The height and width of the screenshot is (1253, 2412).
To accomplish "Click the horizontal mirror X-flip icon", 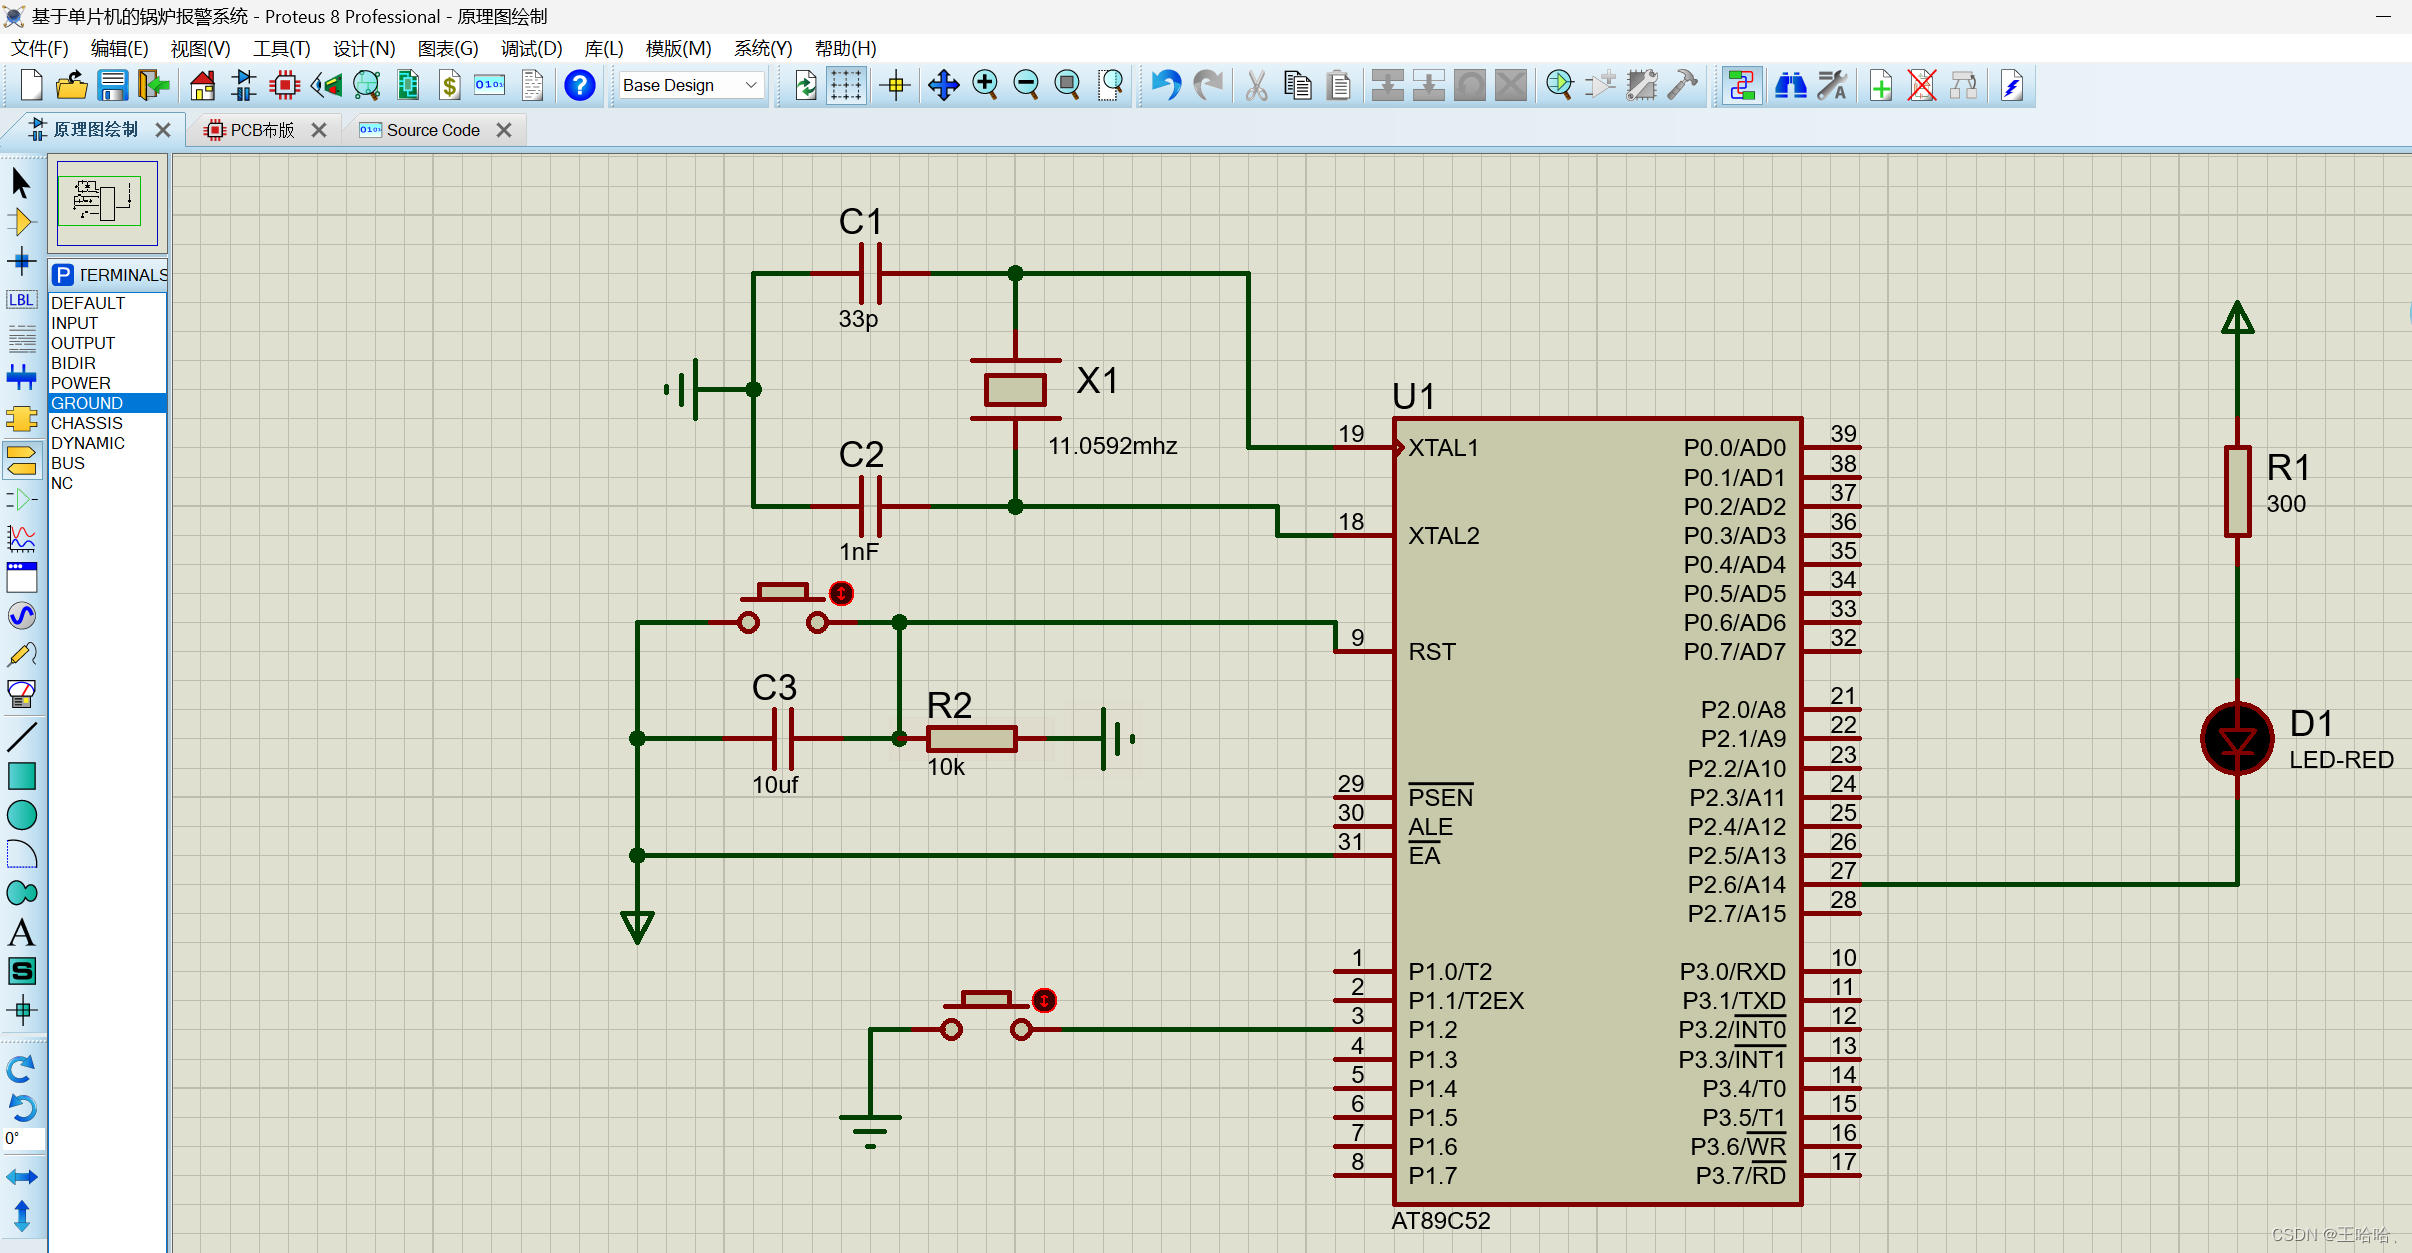I will point(21,1177).
